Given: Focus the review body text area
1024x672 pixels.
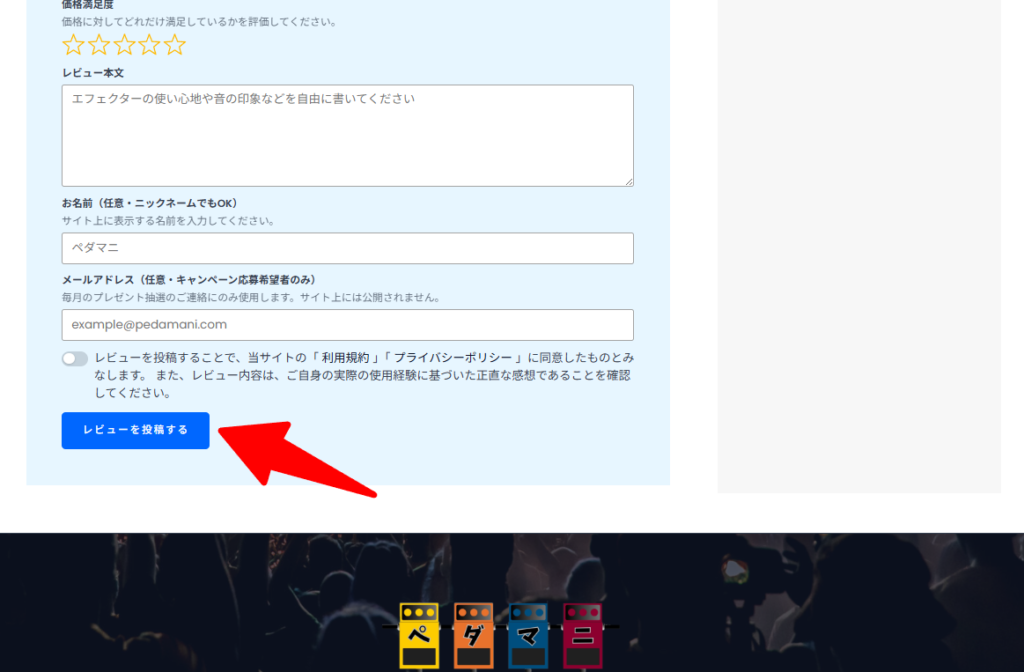Looking at the screenshot, I should pyautogui.click(x=347, y=135).
